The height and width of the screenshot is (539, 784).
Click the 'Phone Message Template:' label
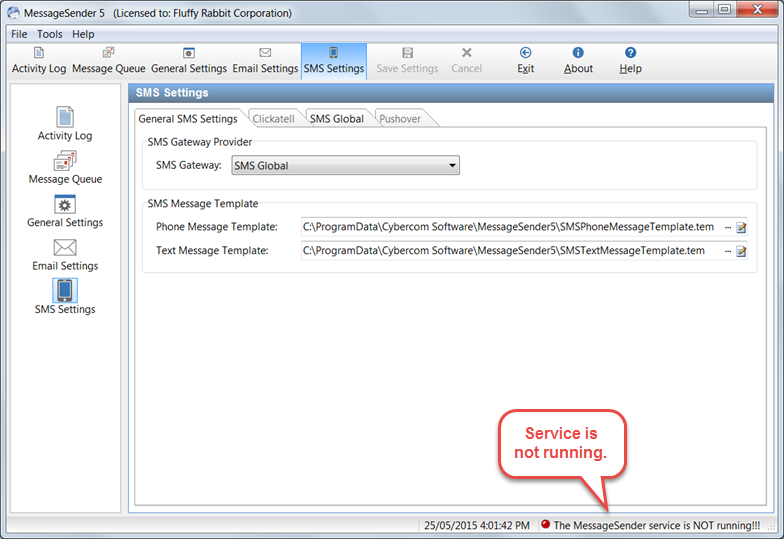click(216, 227)
